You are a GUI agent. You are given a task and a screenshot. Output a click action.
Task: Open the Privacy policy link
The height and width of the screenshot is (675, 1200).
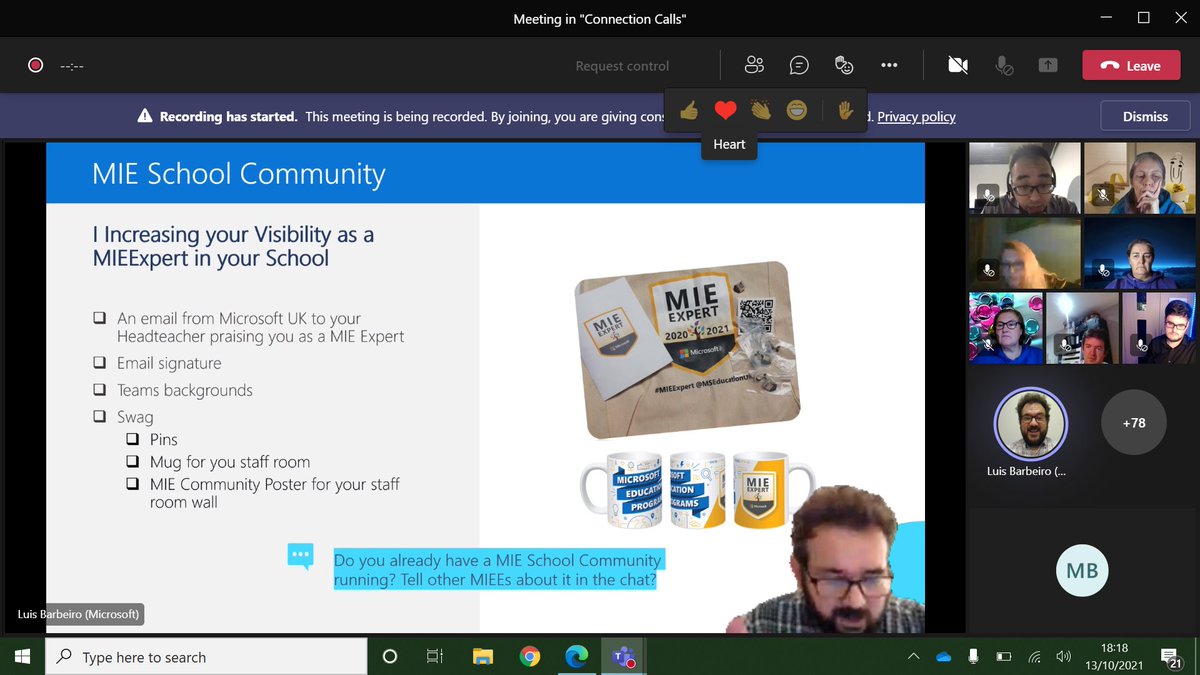click(x=917, y=117)
